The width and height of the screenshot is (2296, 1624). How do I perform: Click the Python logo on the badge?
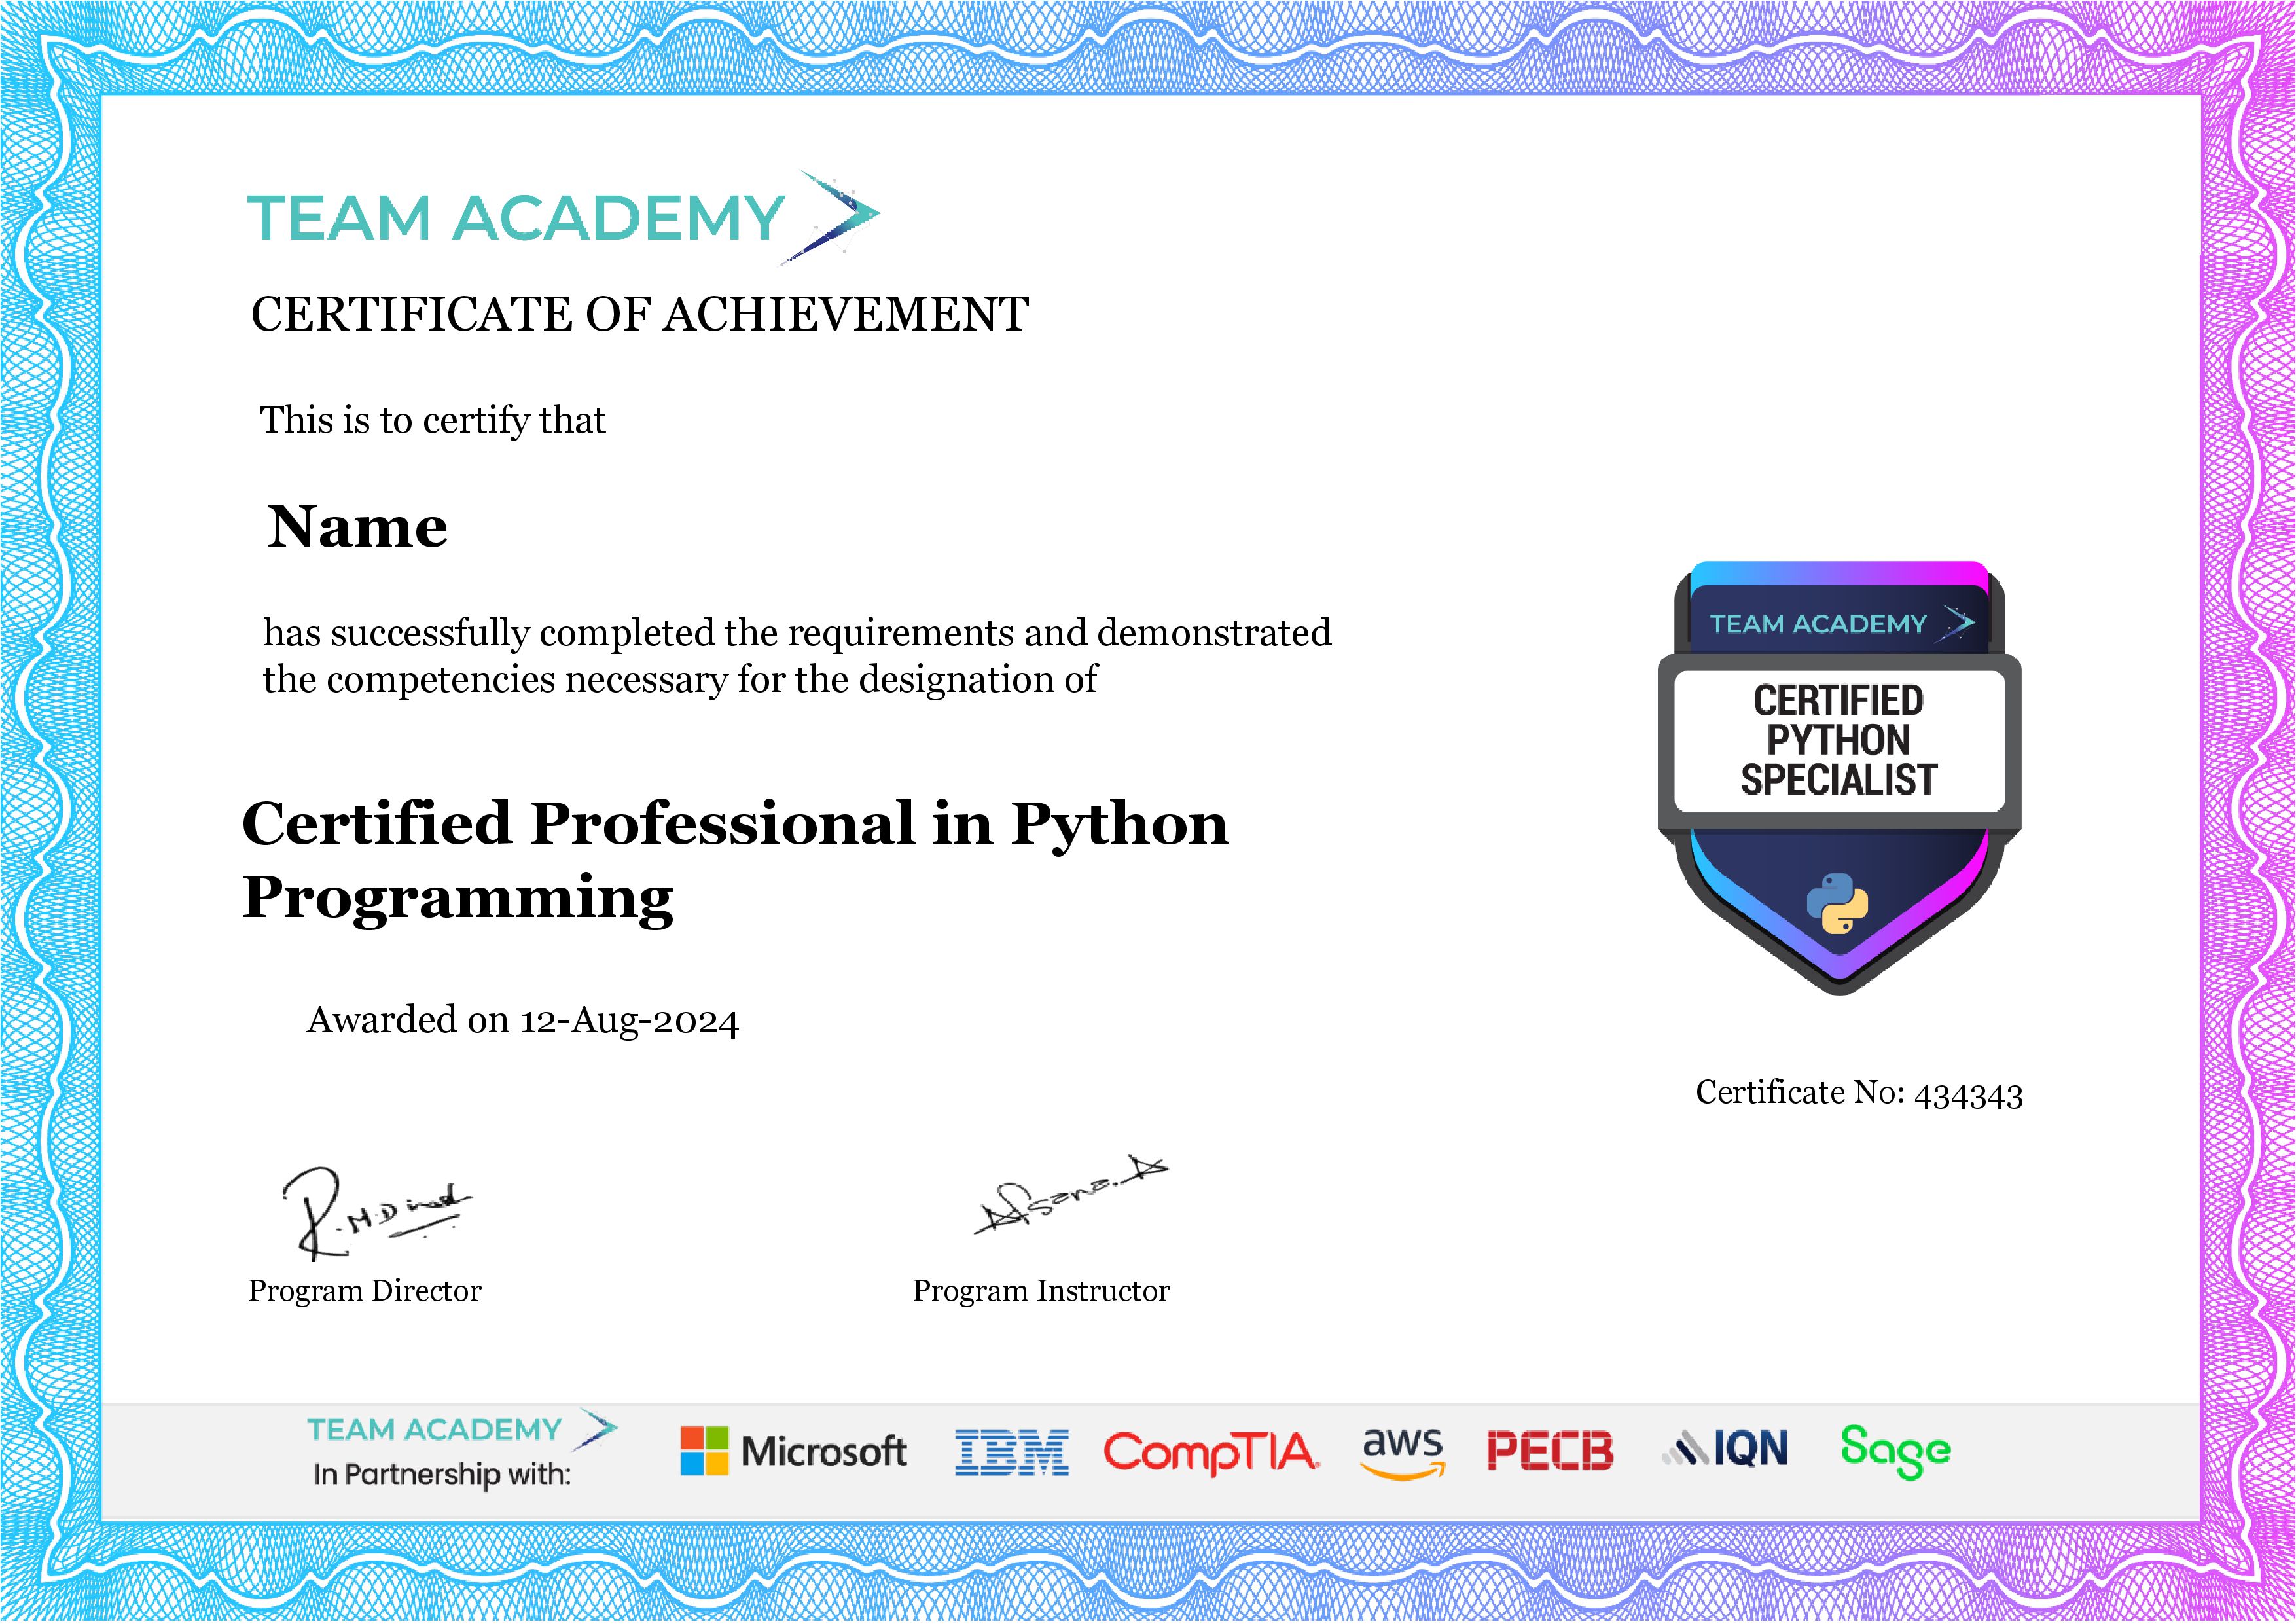[x=1838, y=903]
